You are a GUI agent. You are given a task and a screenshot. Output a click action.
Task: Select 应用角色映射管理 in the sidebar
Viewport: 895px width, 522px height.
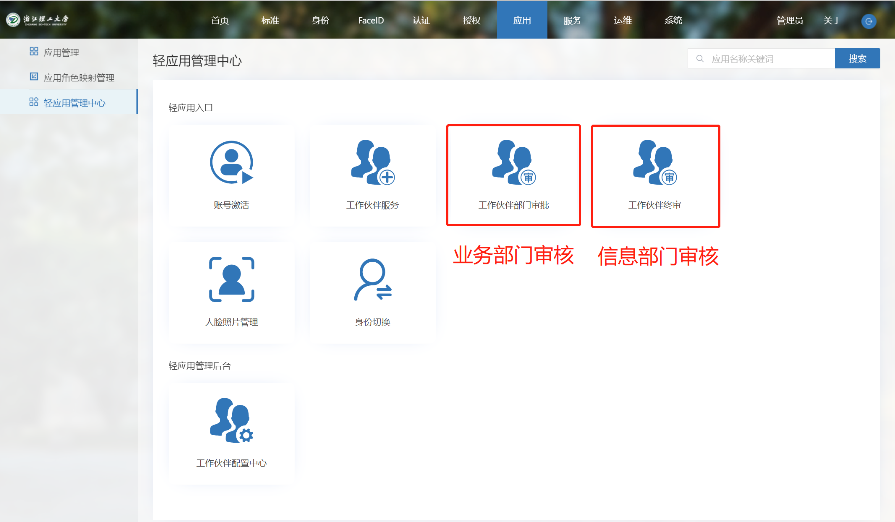tap(79, 77)
